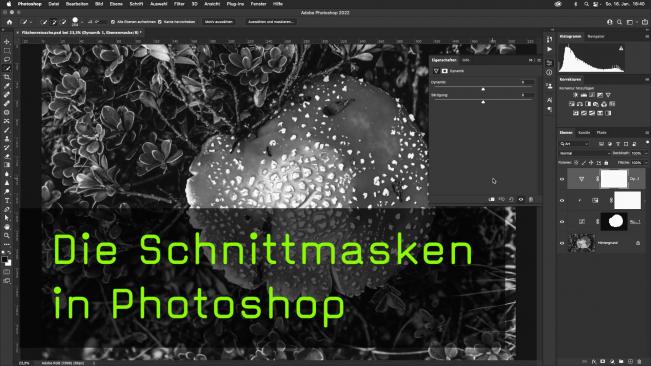The height and width of the screenshot is (366, 651).
Task: Click lock-all padlock icon in Ebenen panel
Action: pos(606,163)
